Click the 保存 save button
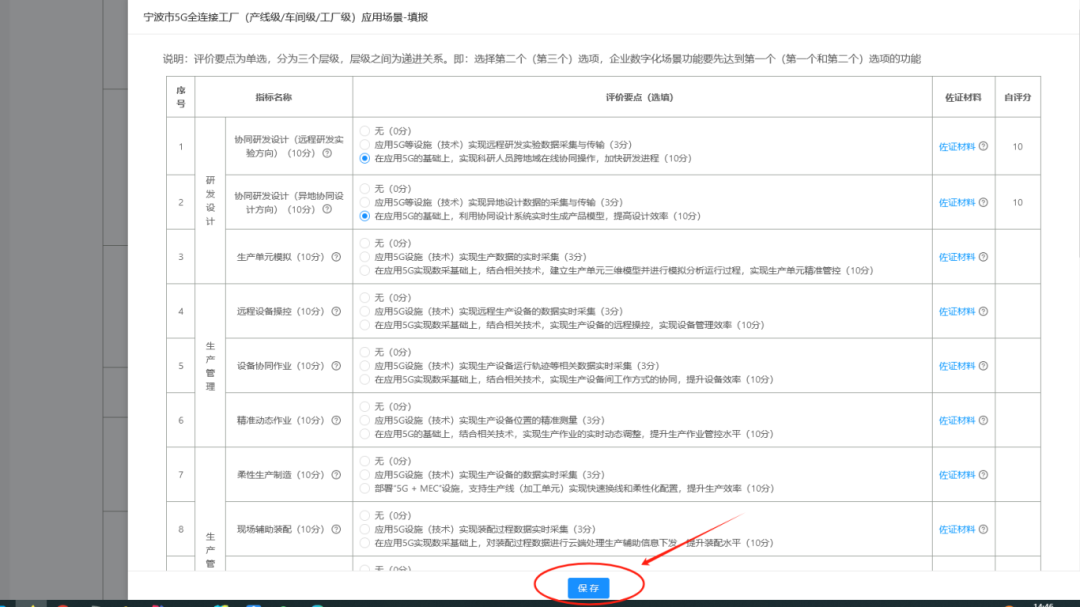The width and height of the screenshot is (1080, 607). coord(590,588)
